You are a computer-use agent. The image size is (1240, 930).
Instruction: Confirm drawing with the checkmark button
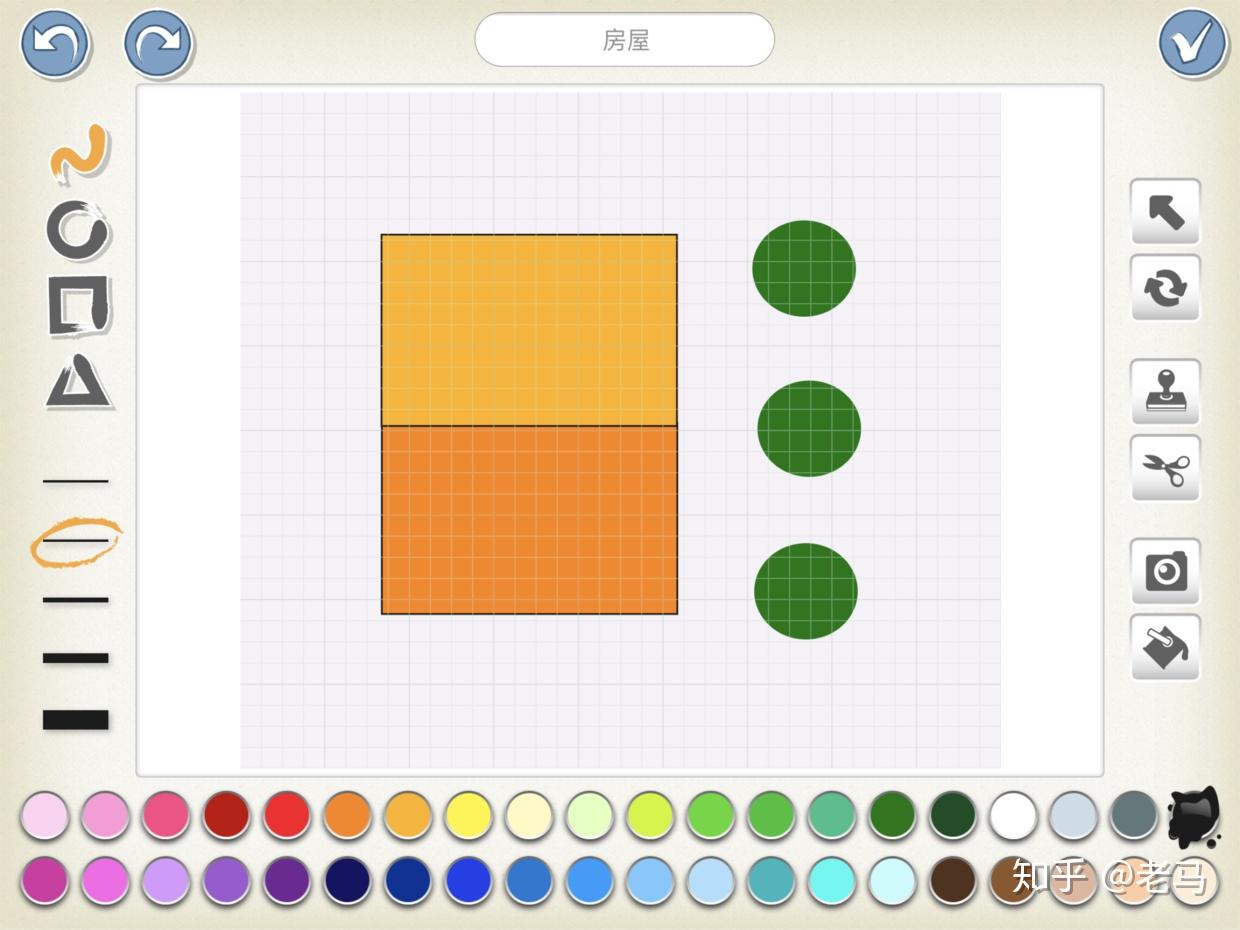point(1193,43)
